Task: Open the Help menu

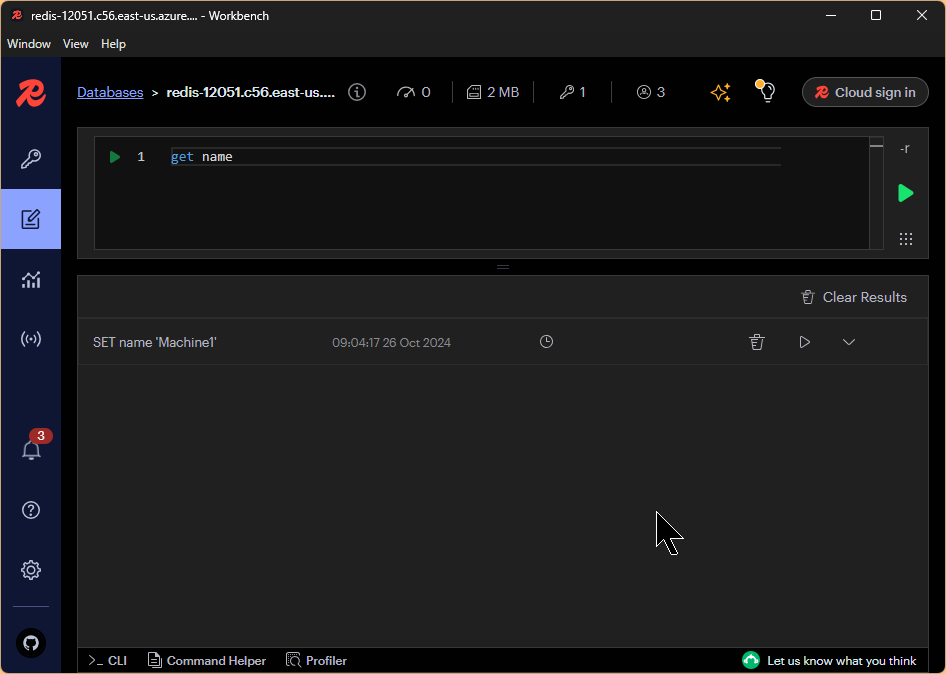Action: click(113, 44)
